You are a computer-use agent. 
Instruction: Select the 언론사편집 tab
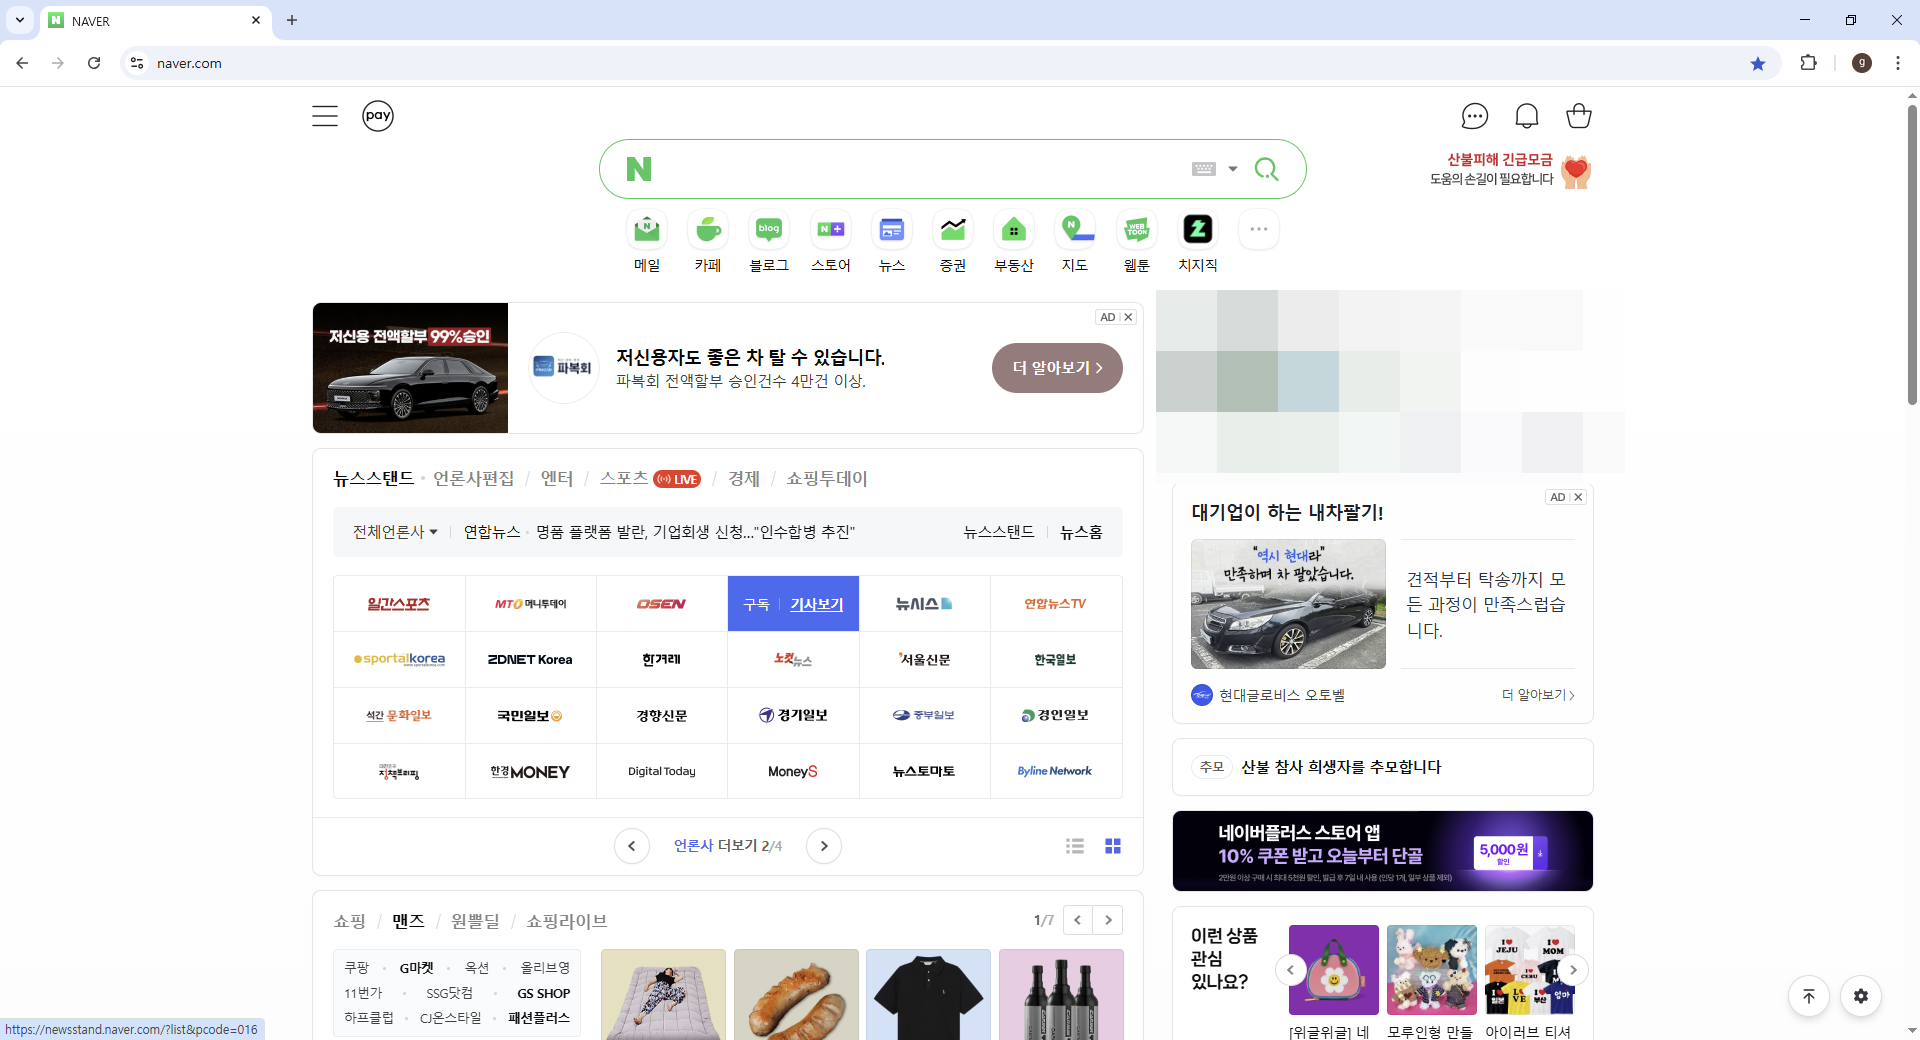pyautogui.click(x=473, y=479)
